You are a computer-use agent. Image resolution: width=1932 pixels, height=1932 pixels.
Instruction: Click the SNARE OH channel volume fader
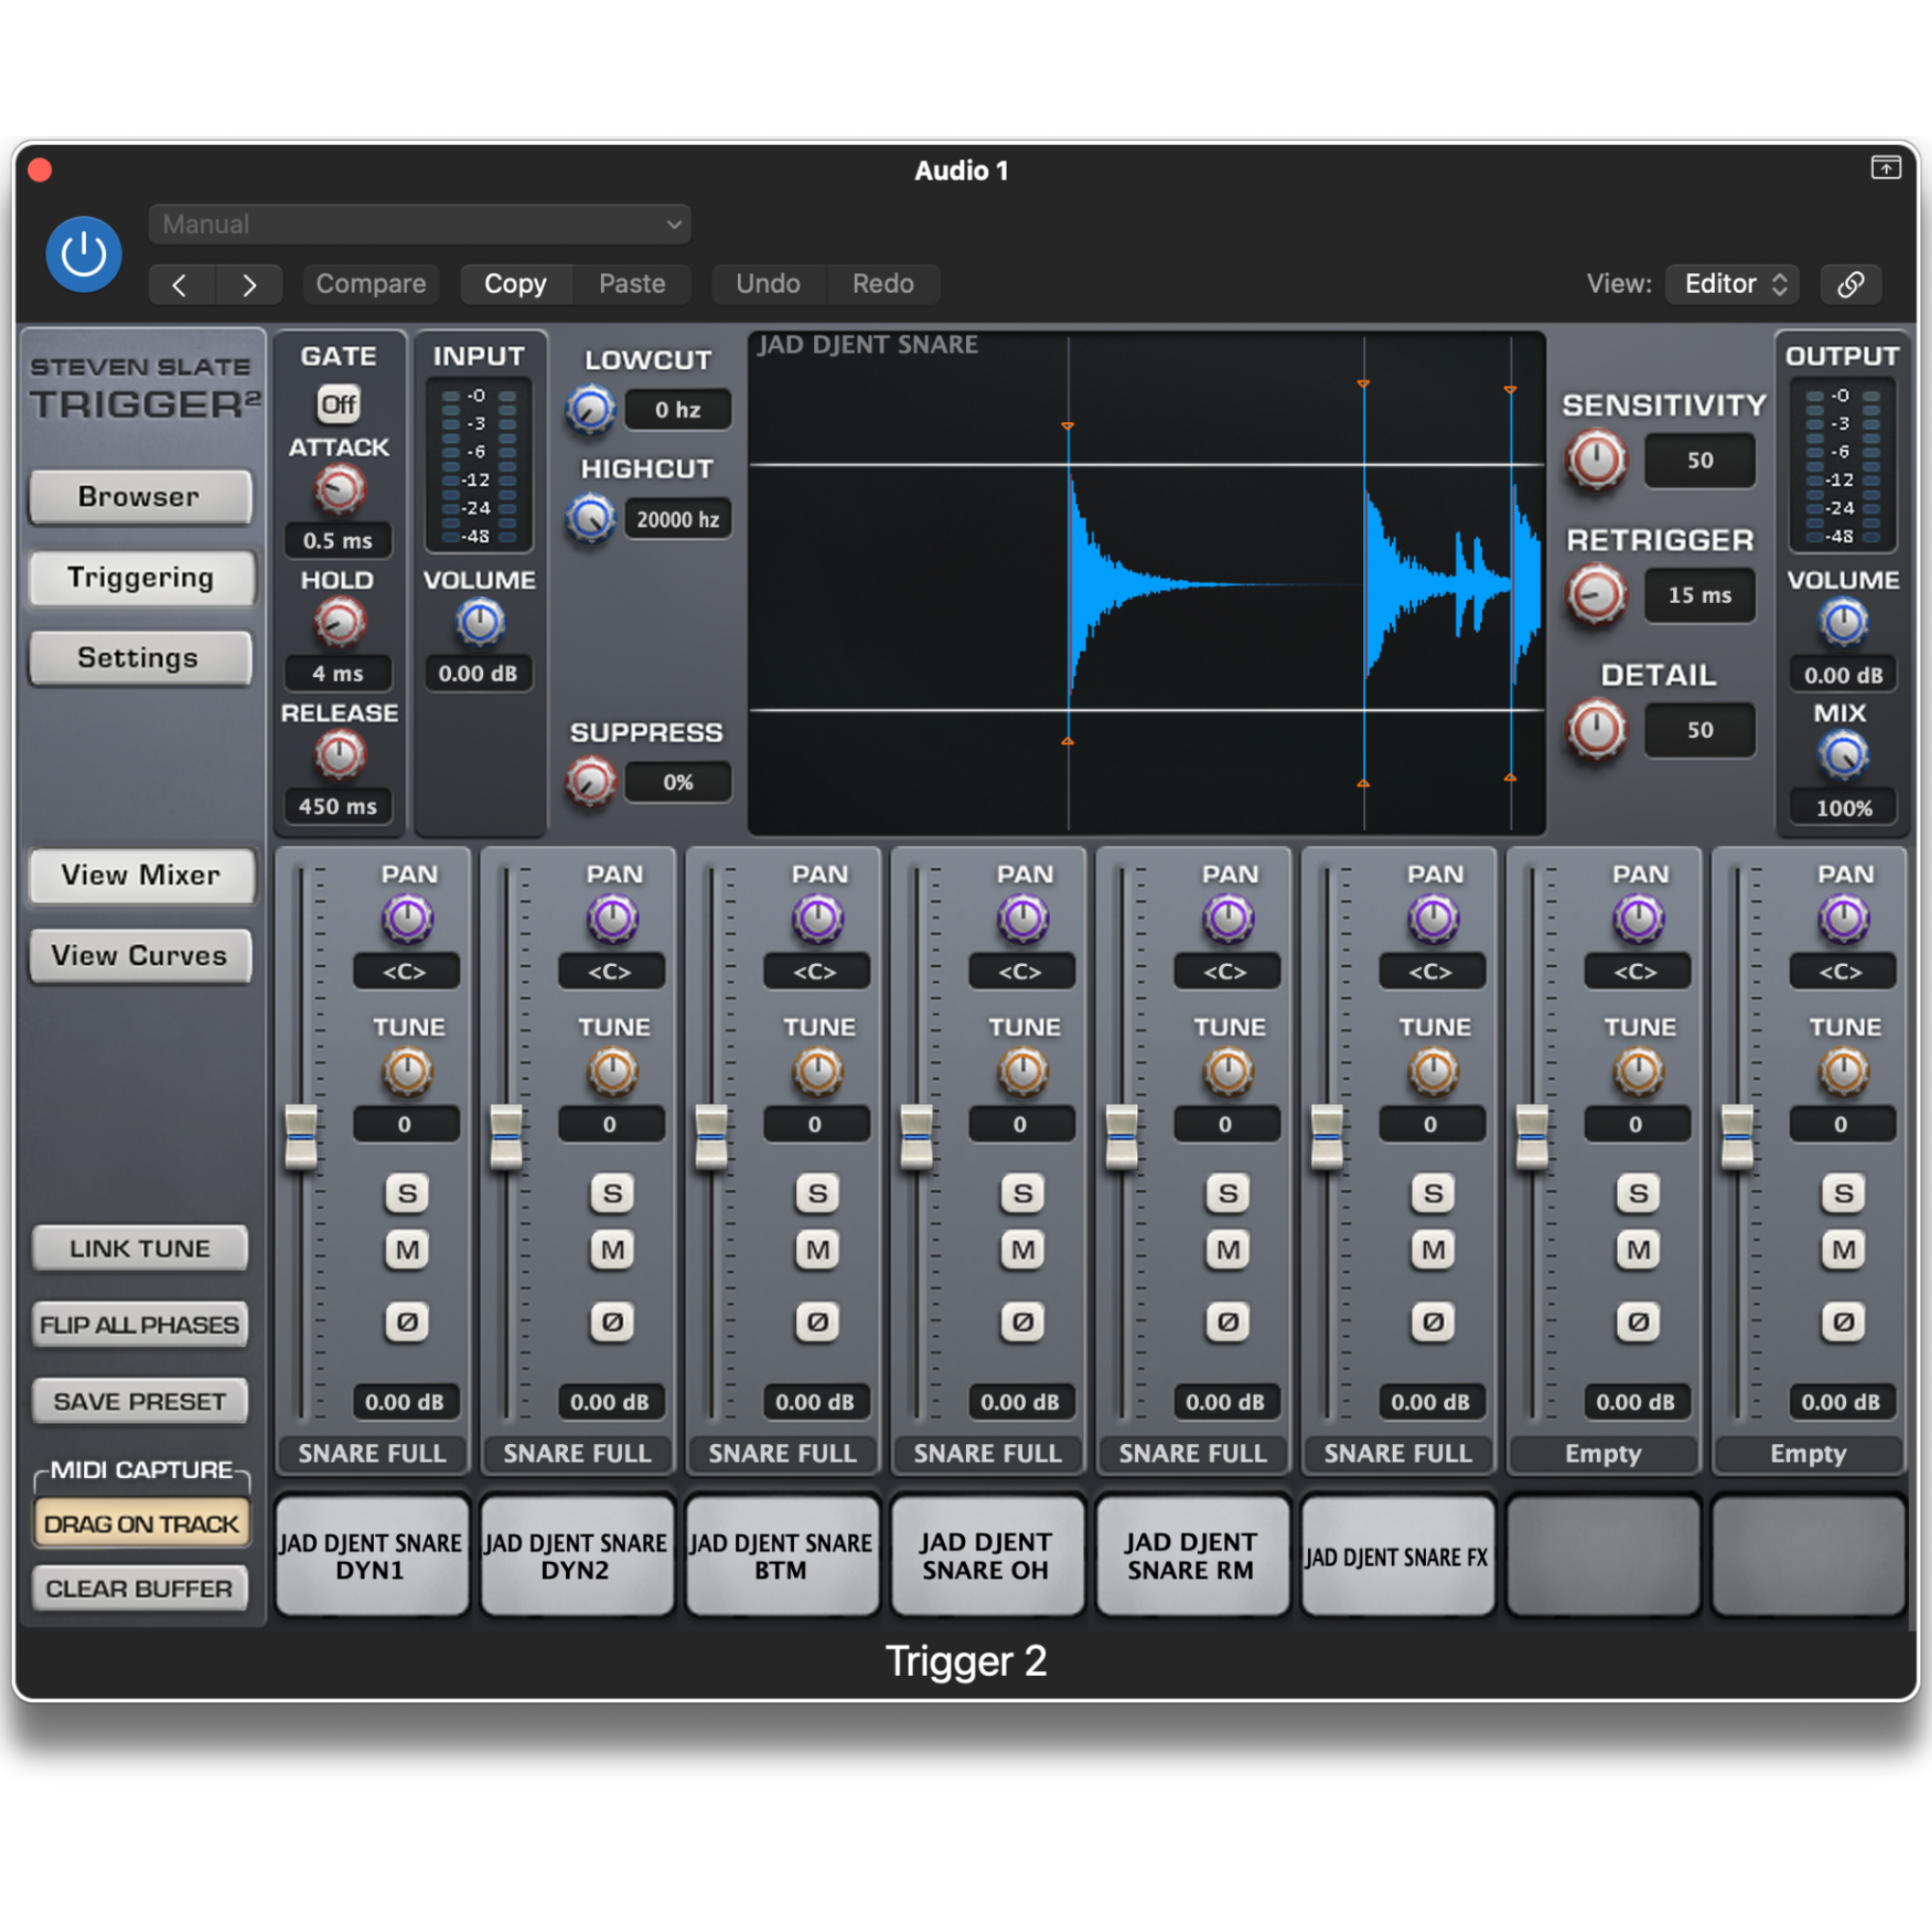tap(917, 1138)
